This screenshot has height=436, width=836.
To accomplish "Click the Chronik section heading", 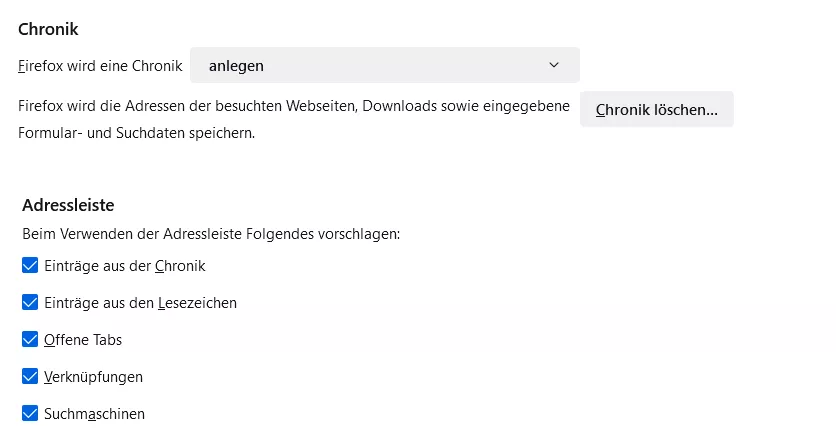I will pos(48,29).
